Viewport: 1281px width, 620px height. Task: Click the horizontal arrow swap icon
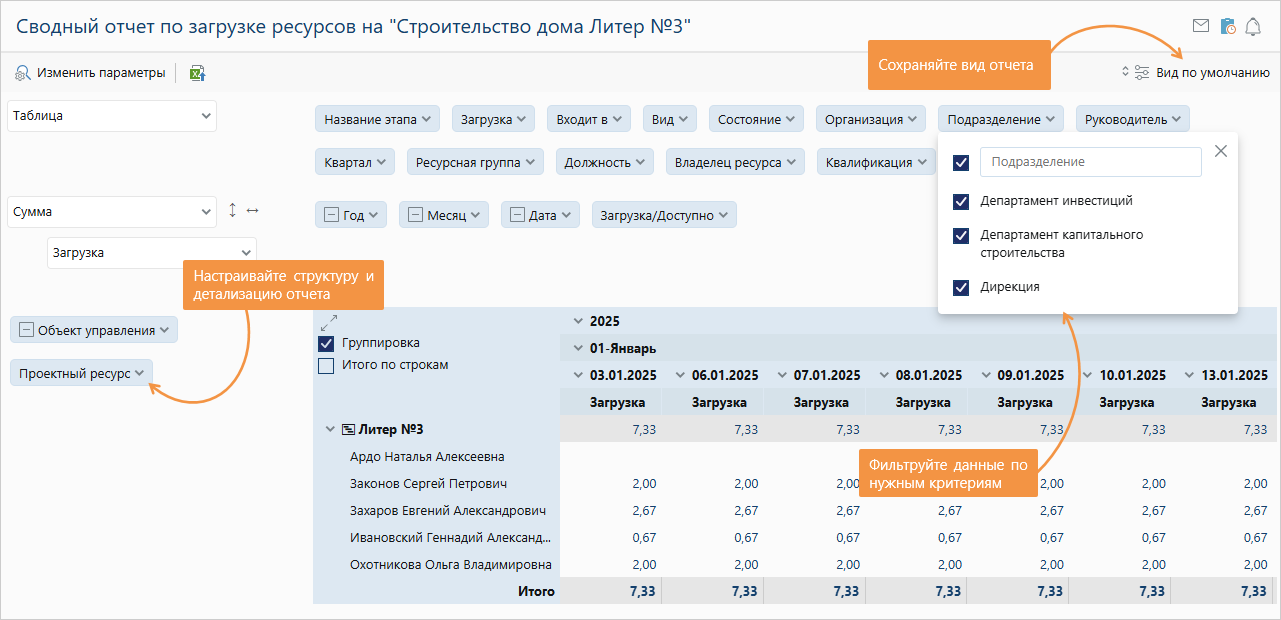click(252, 210)
